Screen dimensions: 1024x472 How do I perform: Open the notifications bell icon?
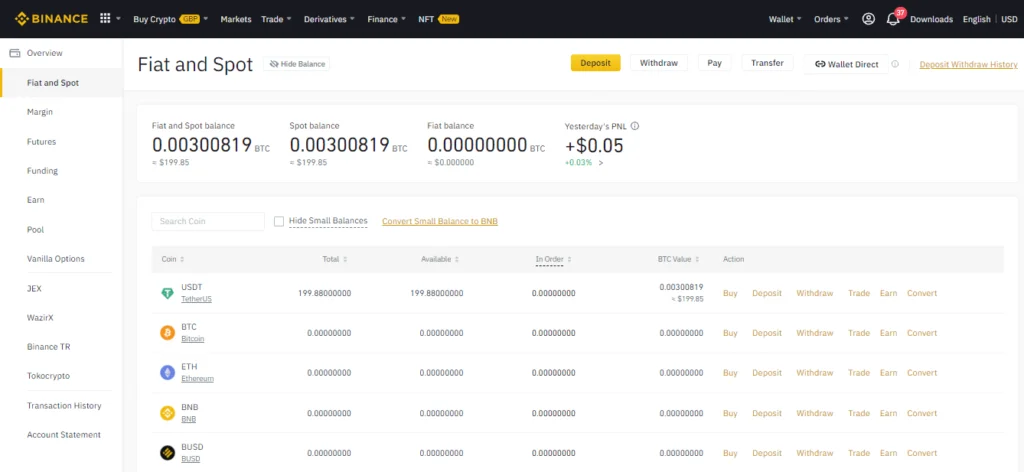893,20
